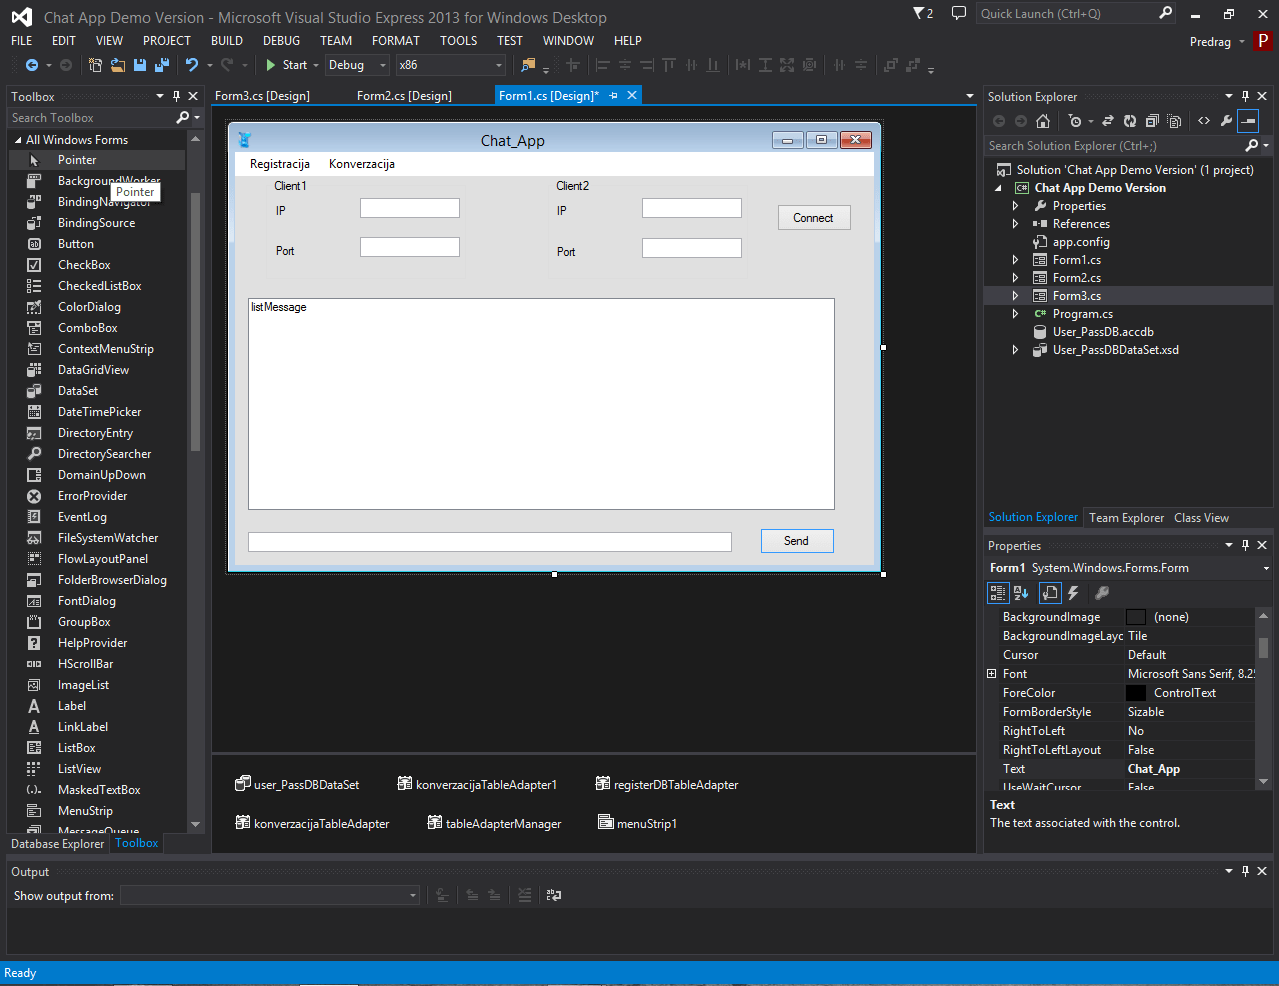Click the Show All Files icon
Screen dimensions: 1279x986
tap(1173, 121)
